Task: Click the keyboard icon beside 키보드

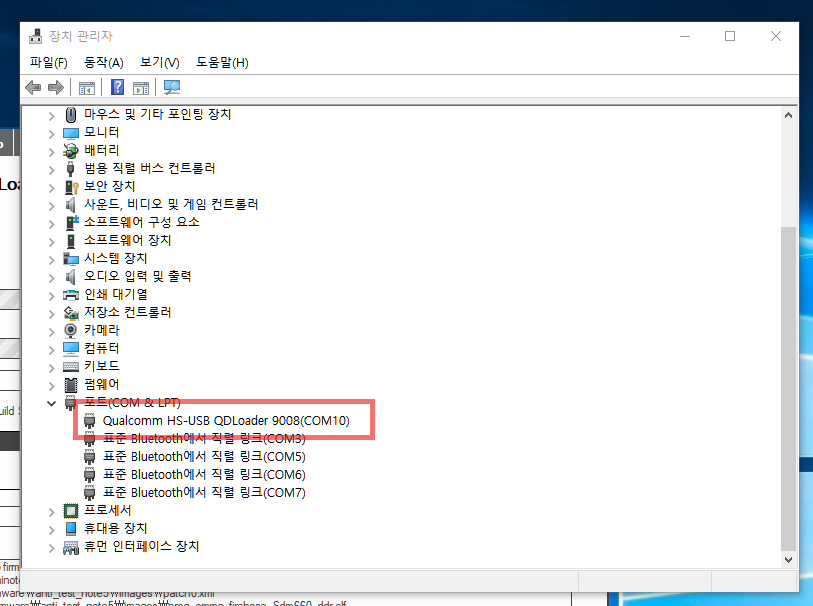Action: tap(71, 367)
